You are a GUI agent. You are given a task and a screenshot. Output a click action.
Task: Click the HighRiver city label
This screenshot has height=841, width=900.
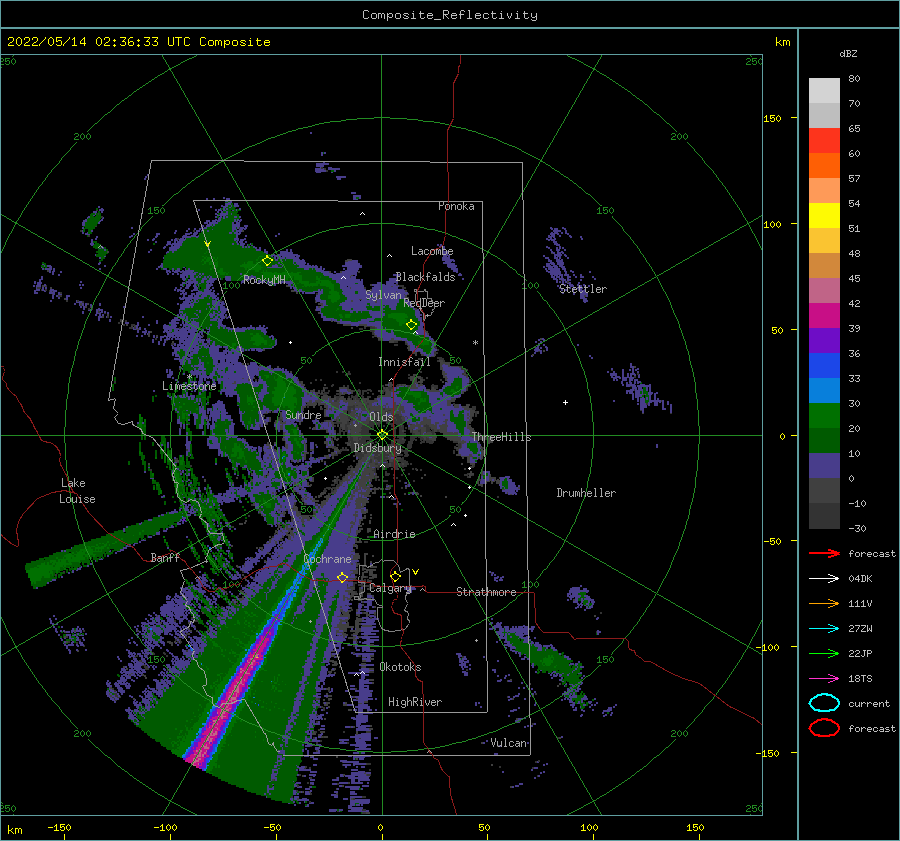415,702
